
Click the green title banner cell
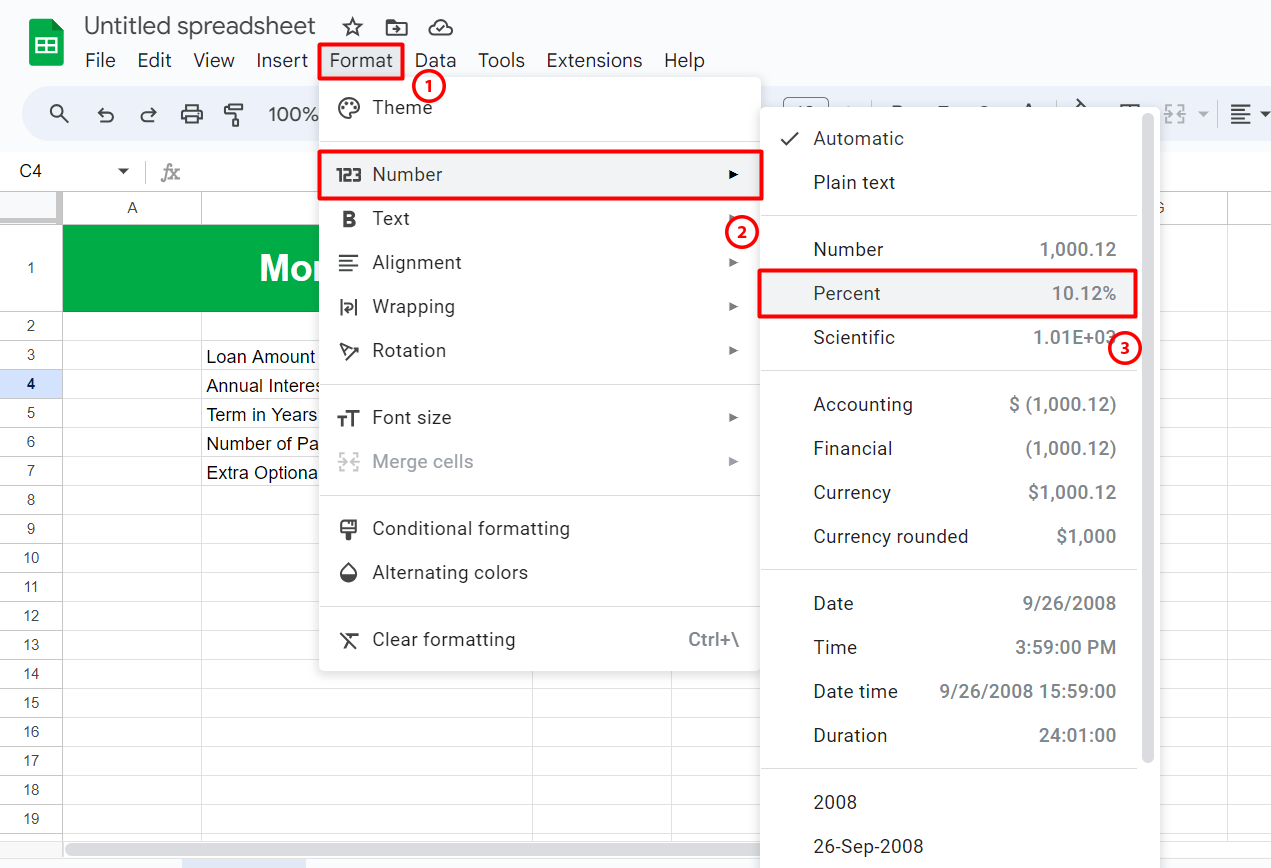[x=191, y=268]
